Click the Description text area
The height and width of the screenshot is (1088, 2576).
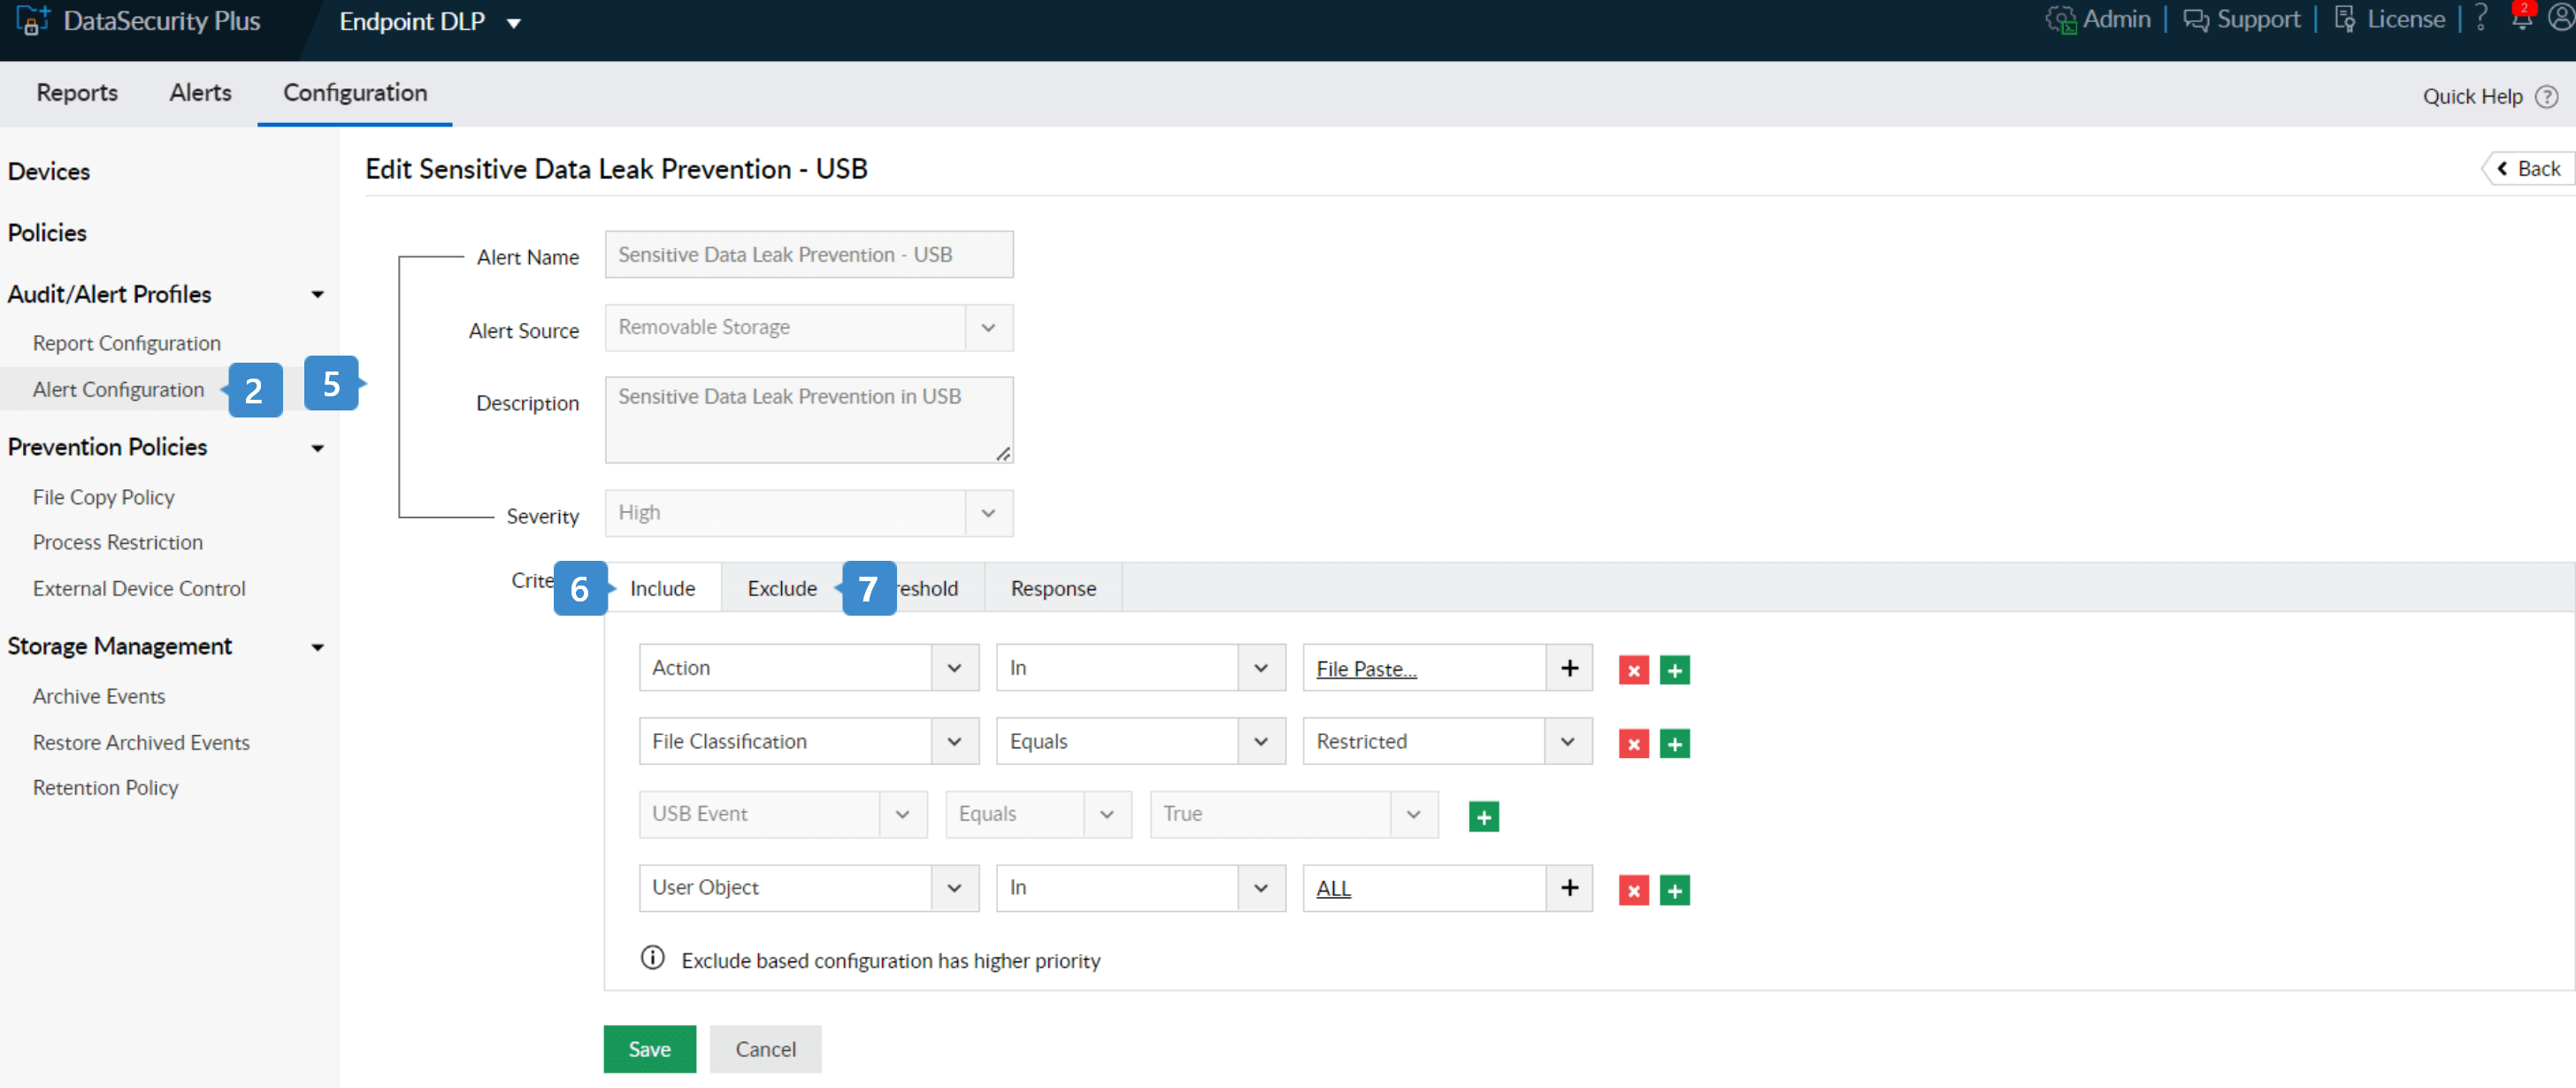pyautogui.click(x=808, y=419)
